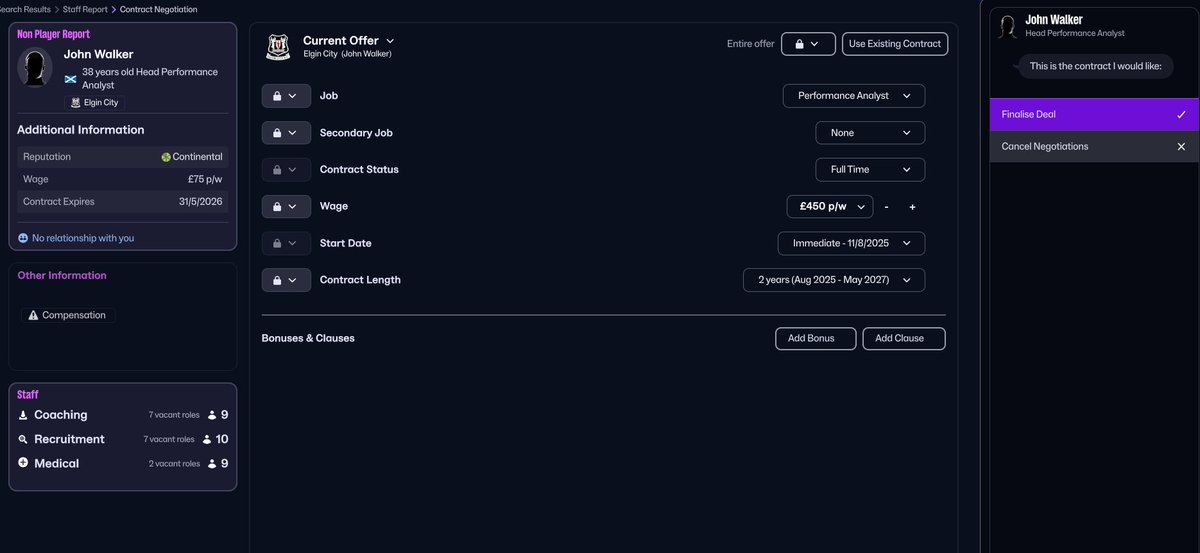Toggle the lock for Contract Length row
1200x553 pixels.
[286, 280]
